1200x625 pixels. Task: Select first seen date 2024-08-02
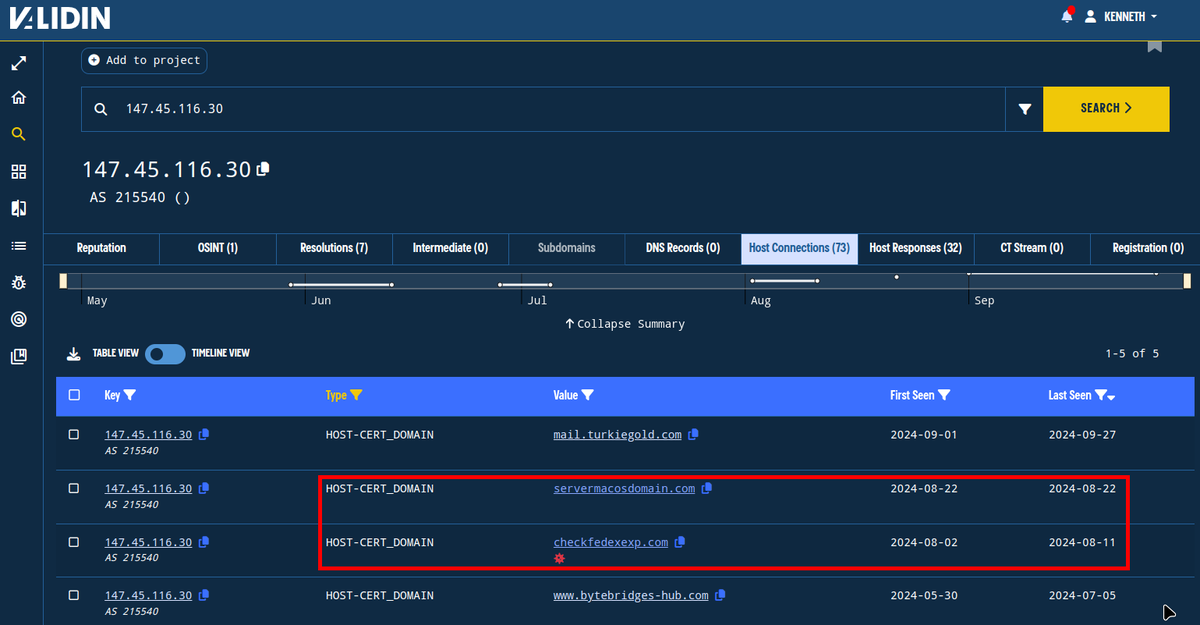(923, 542)
